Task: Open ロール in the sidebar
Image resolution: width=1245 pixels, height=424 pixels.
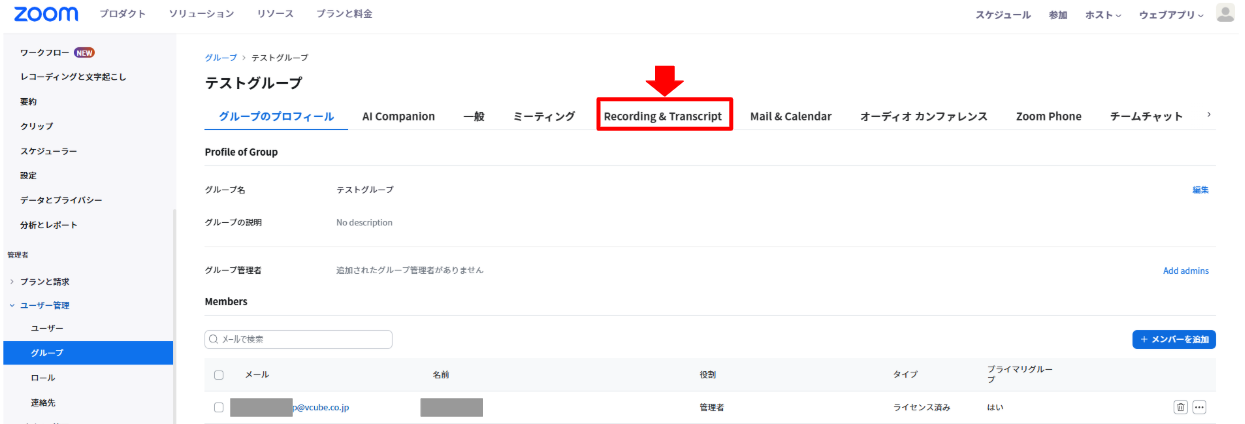Action: pos(43,378)
